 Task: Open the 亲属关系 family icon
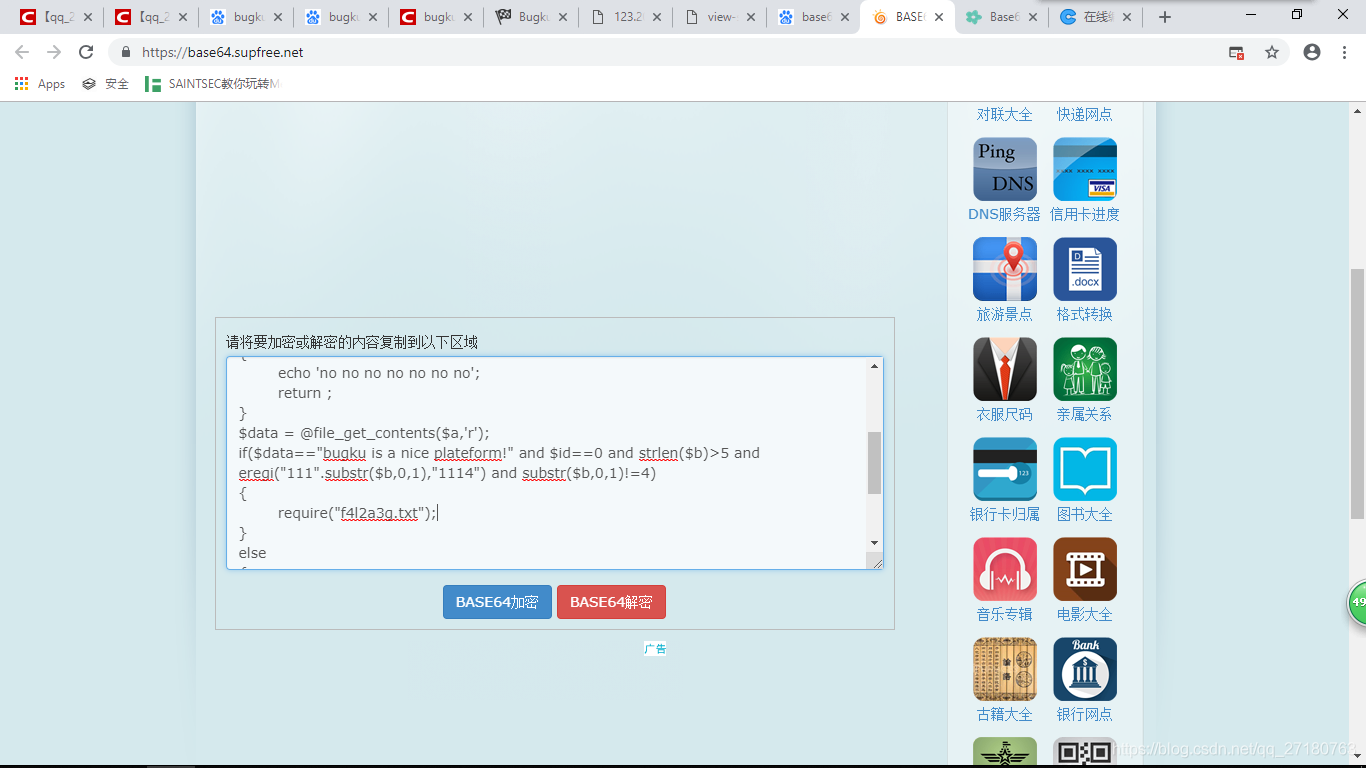[1085, 369]
